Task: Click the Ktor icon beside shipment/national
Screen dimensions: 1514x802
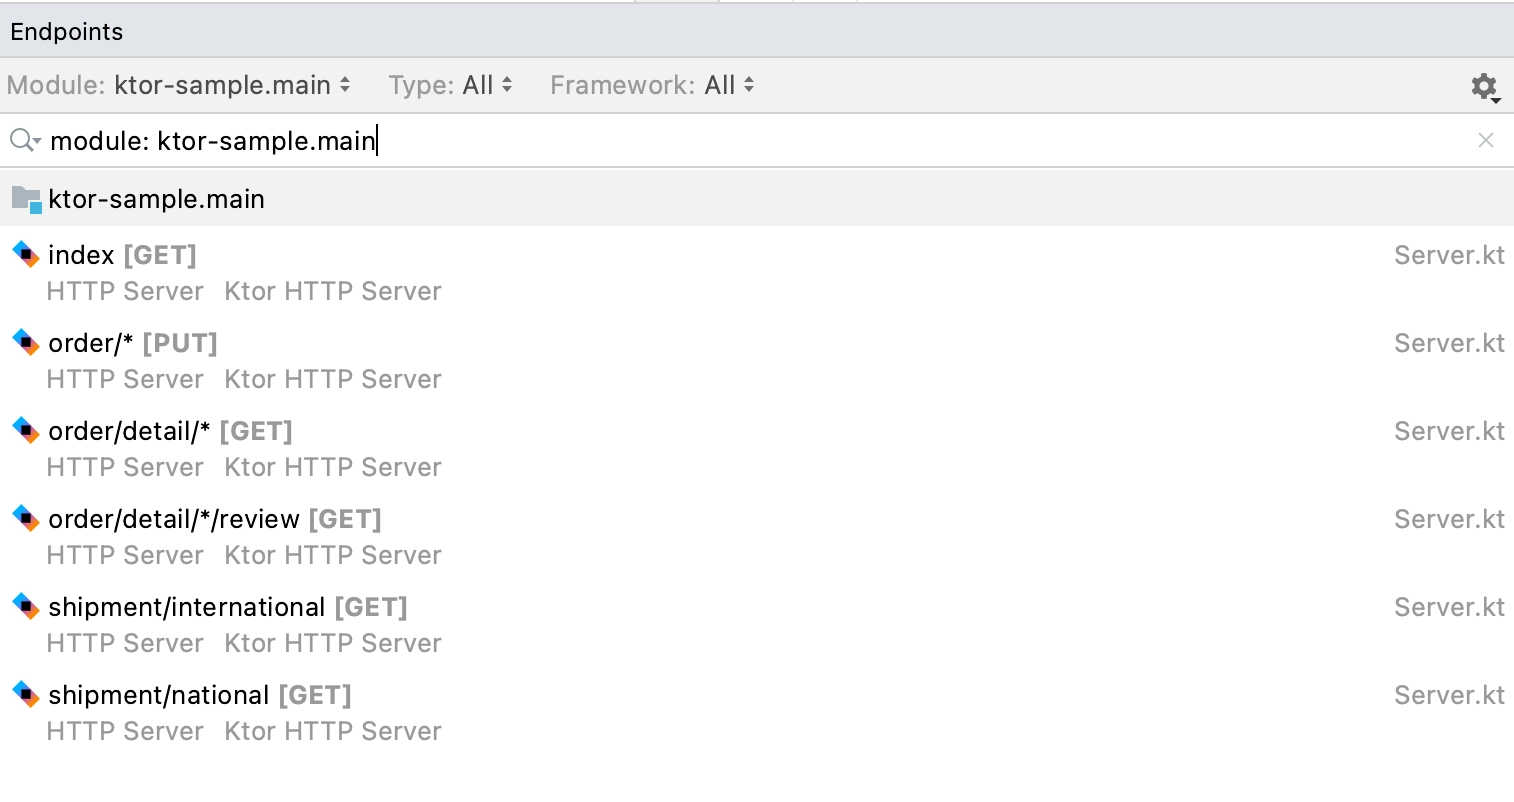Action: click(x=26, y=694)
